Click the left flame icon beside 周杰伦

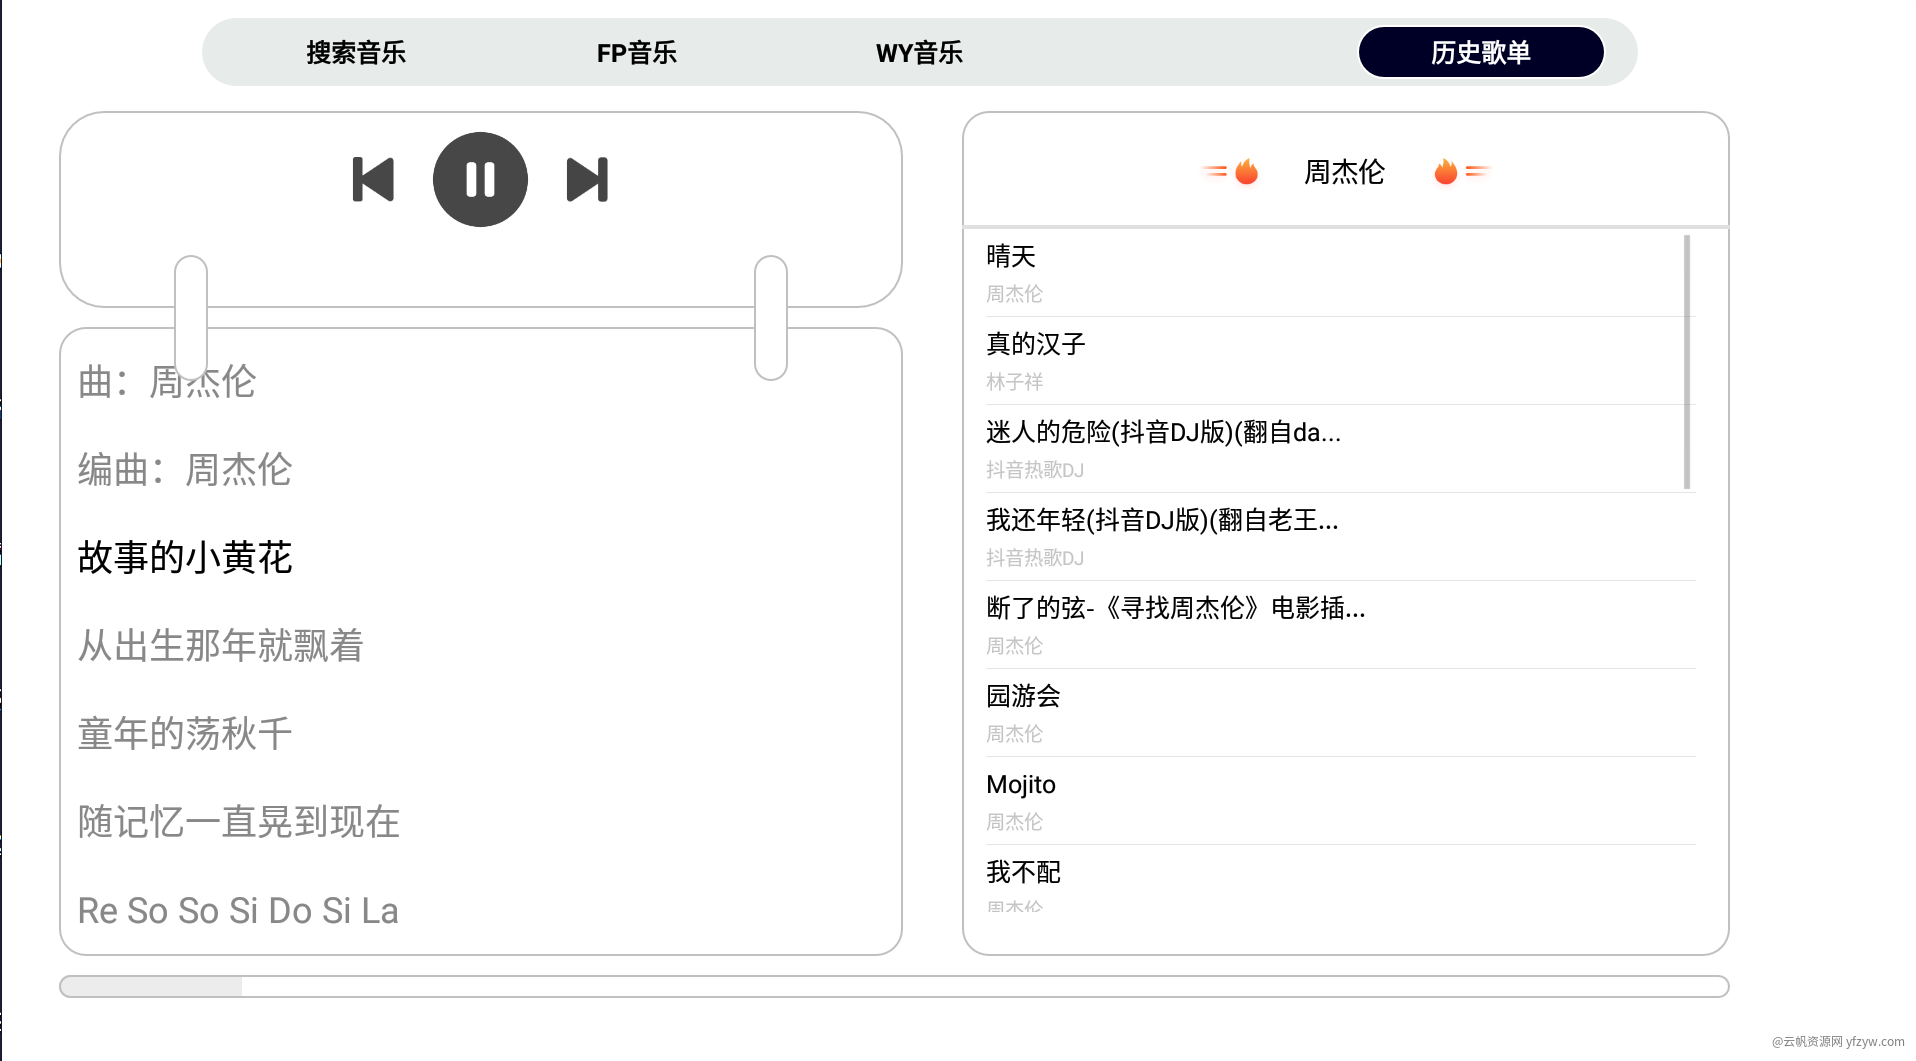1246,171
